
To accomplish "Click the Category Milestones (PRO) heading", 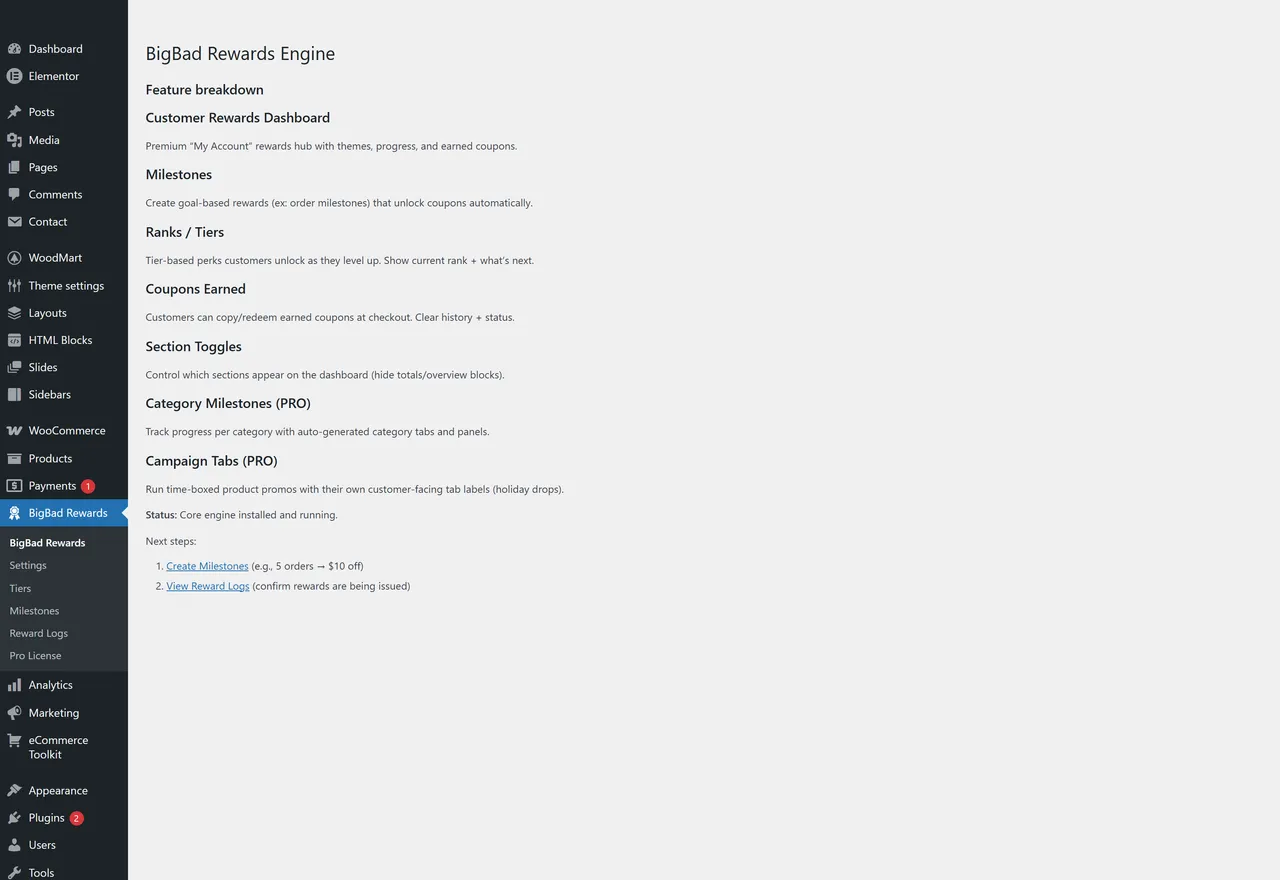I will pyautogui.click(x=228, y=404).
